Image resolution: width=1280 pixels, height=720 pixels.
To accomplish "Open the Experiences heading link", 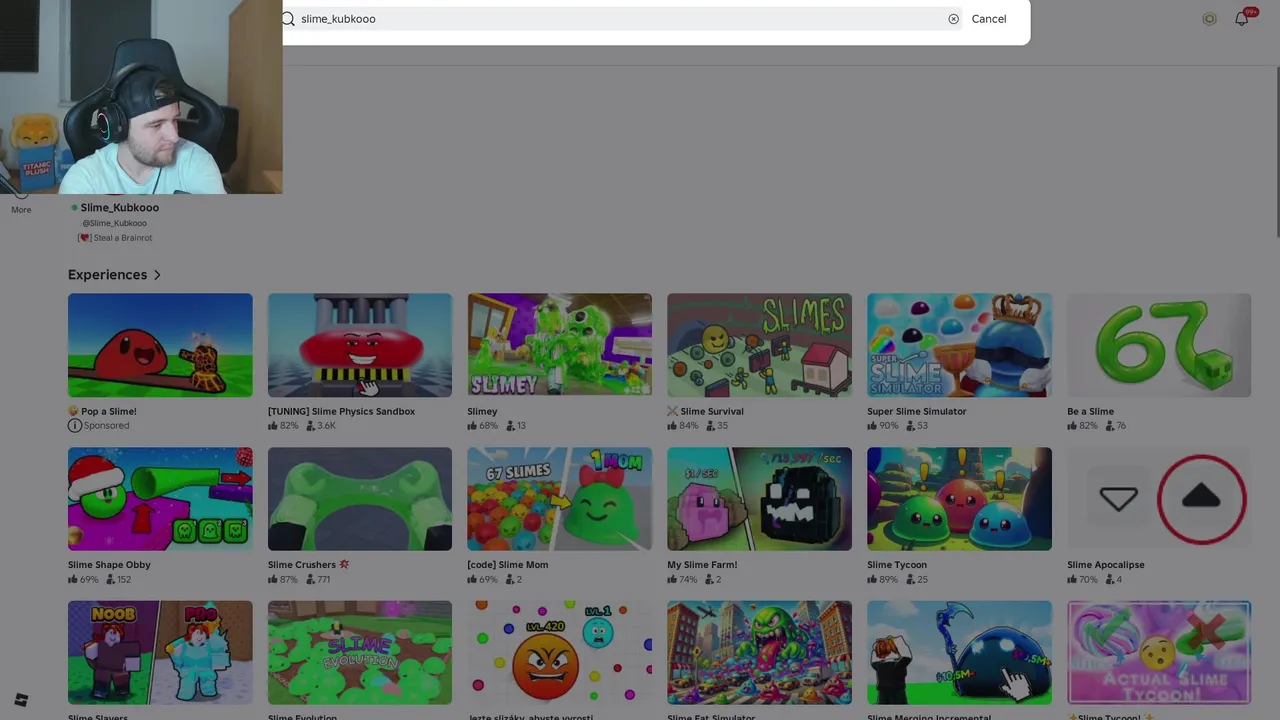I will (x=107, y=274).
